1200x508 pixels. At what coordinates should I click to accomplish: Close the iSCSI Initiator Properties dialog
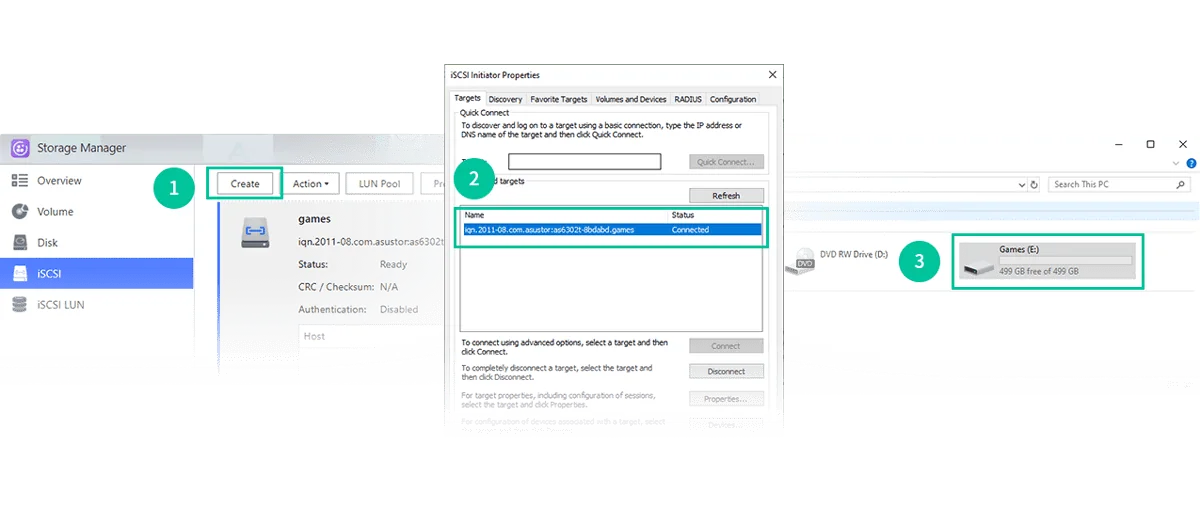771,75
